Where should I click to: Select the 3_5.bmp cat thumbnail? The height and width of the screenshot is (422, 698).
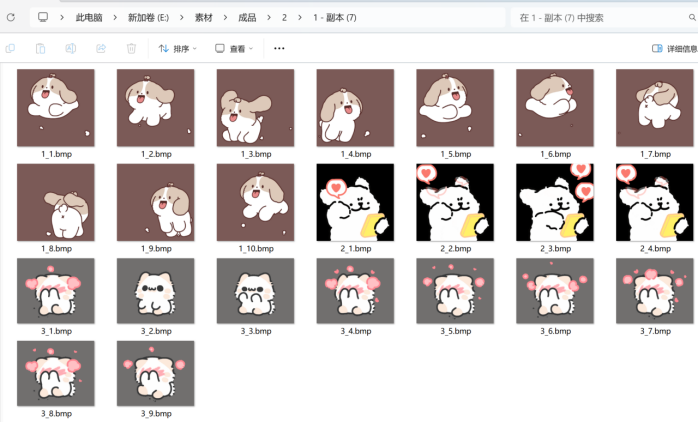pyautogui.click(x=455, y=291)
